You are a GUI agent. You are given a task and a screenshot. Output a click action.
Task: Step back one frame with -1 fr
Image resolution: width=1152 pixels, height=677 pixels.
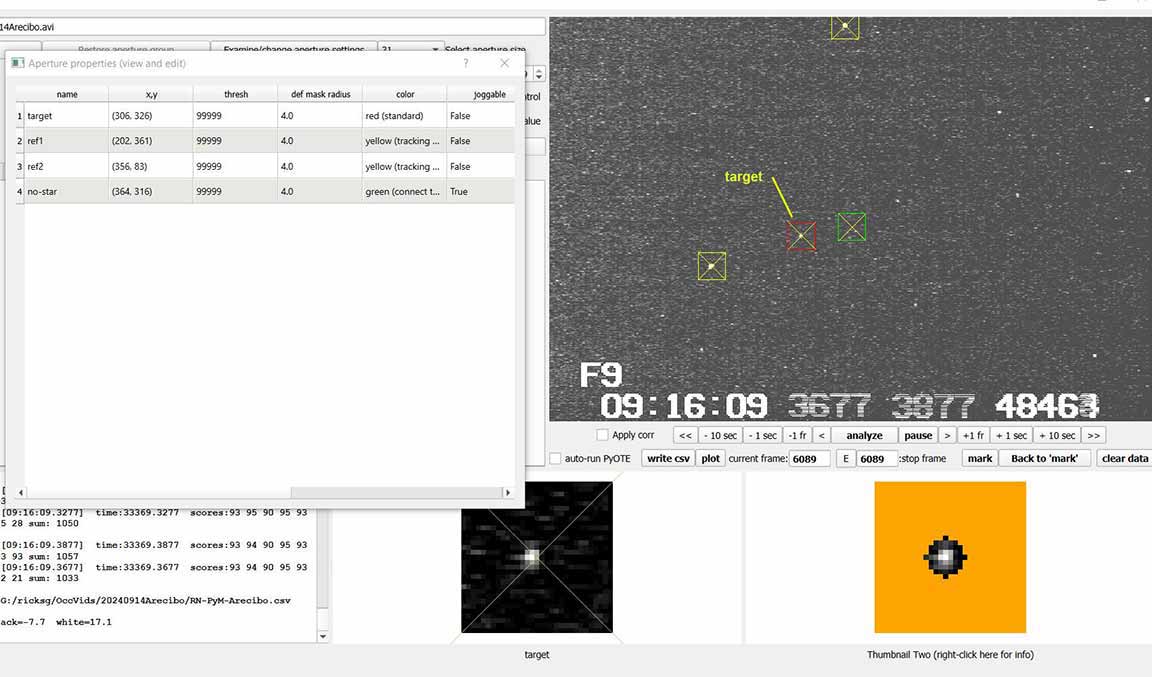point(798,435)
